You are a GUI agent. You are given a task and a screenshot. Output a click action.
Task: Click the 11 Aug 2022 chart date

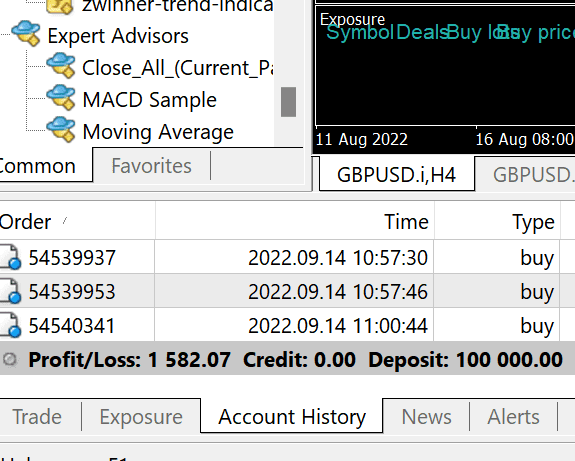click(x=362, y=139)
